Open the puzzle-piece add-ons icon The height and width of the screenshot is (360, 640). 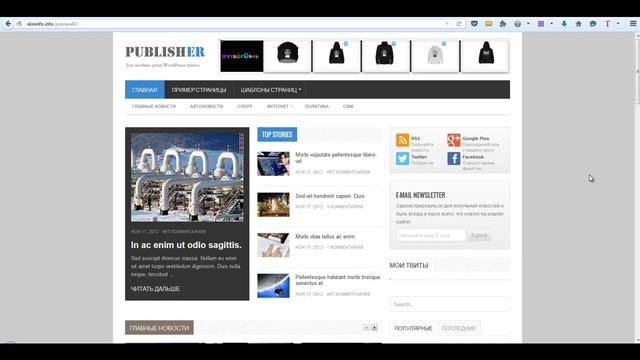[503, 24]
